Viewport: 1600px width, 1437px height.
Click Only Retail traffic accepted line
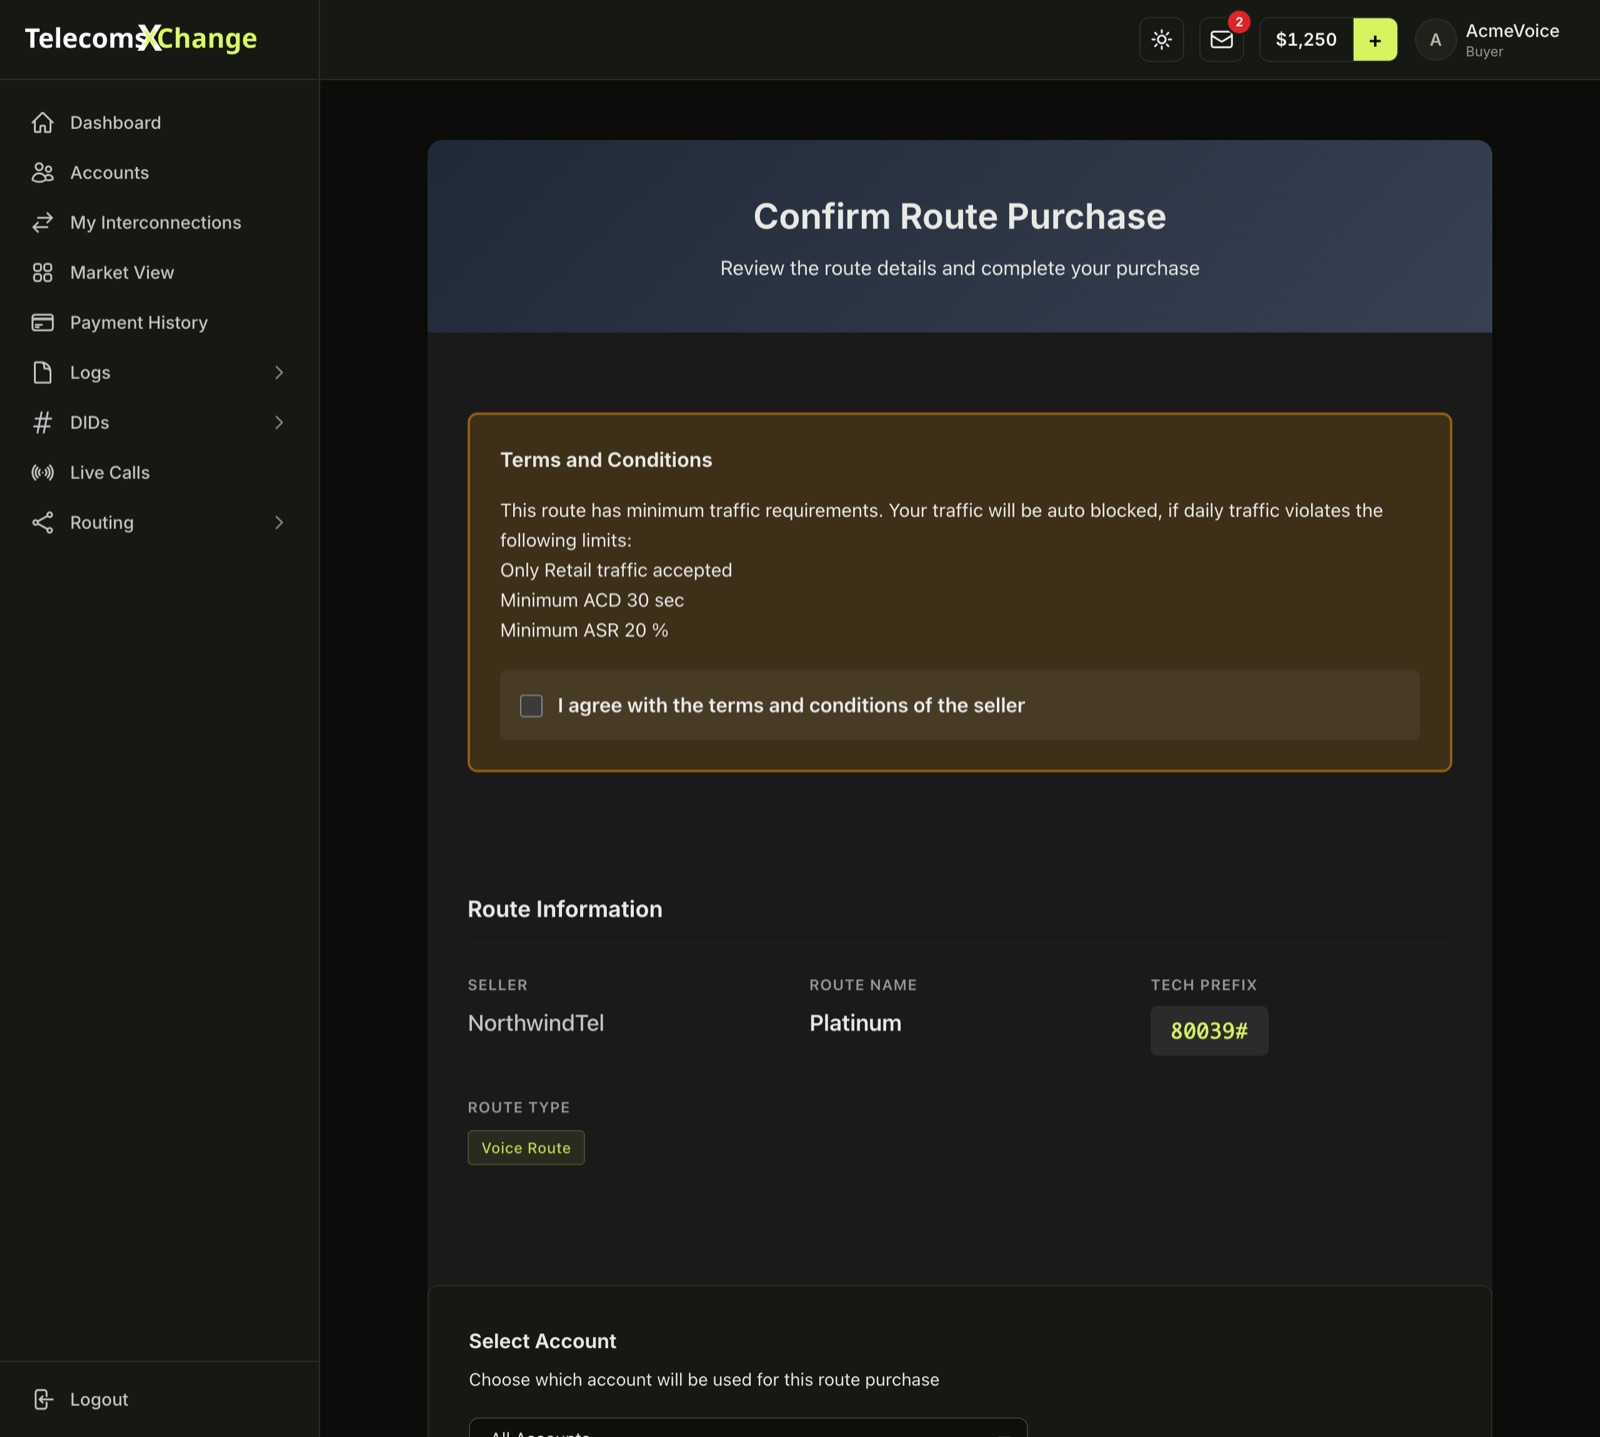[x=616, y=570]
